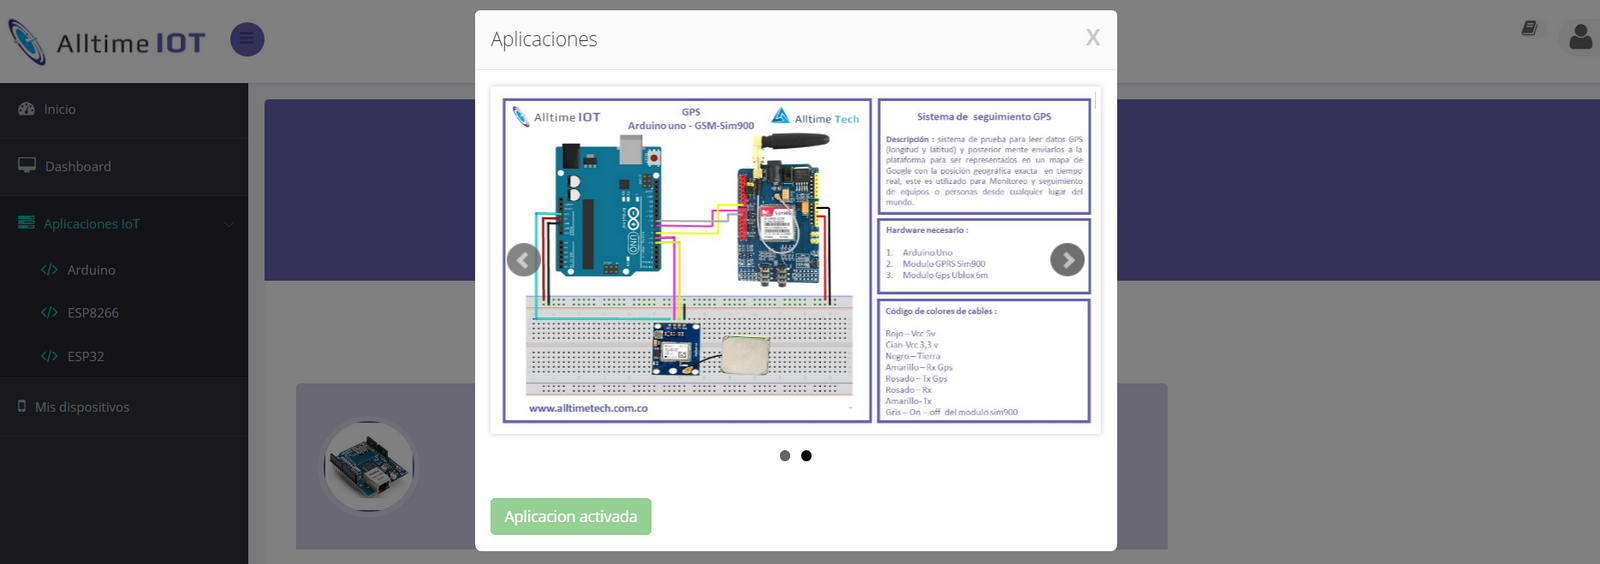
Task: Click the hamburger menu toggle button
Action: pos(247,40)
